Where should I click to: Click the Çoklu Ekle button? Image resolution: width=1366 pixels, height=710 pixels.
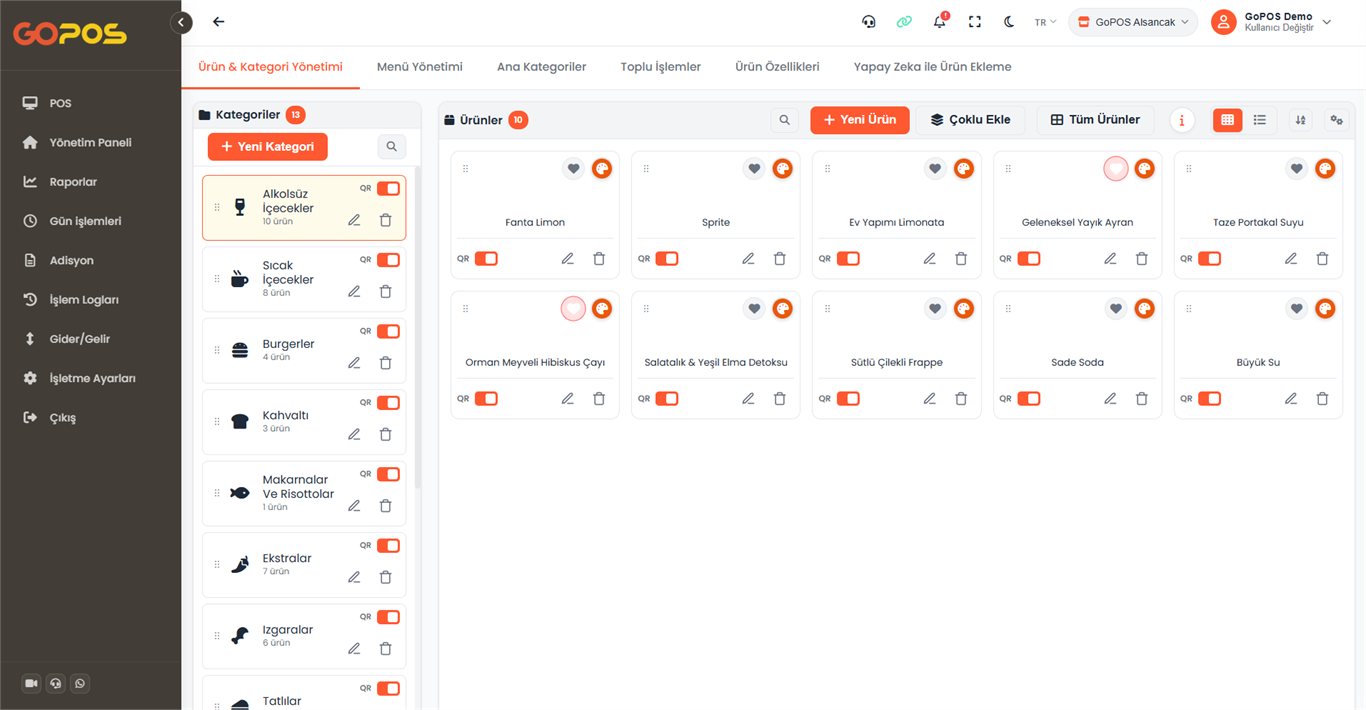970,120
